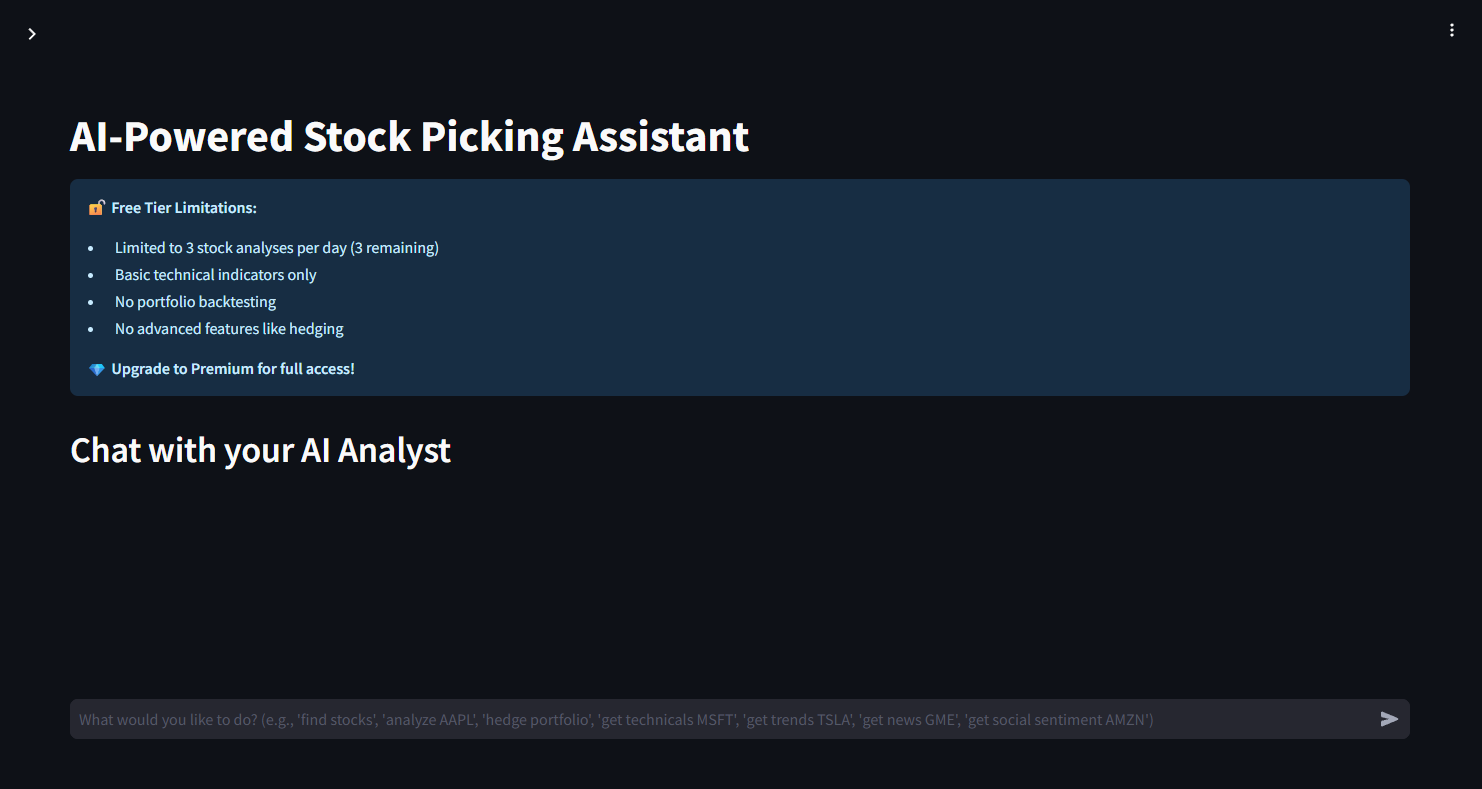1482x789 pixels.
Task: Click the 'Chat with your AI Analyst' heading
Action: pyautogui.click(x=260, y=450)
